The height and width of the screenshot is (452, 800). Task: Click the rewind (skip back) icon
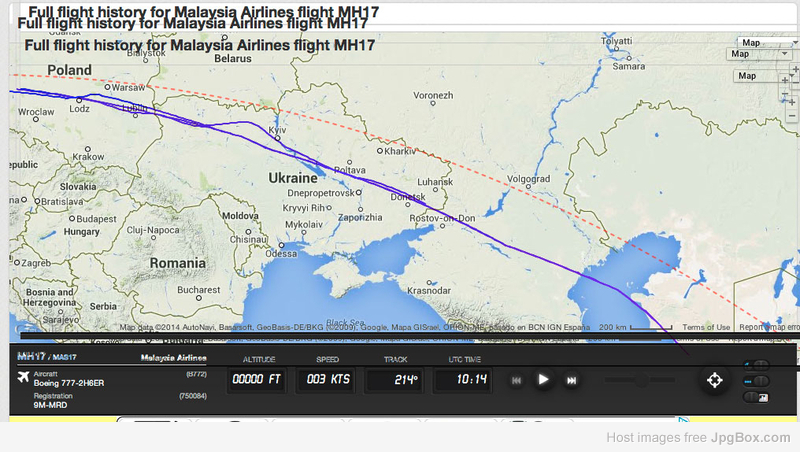point(517,380)
